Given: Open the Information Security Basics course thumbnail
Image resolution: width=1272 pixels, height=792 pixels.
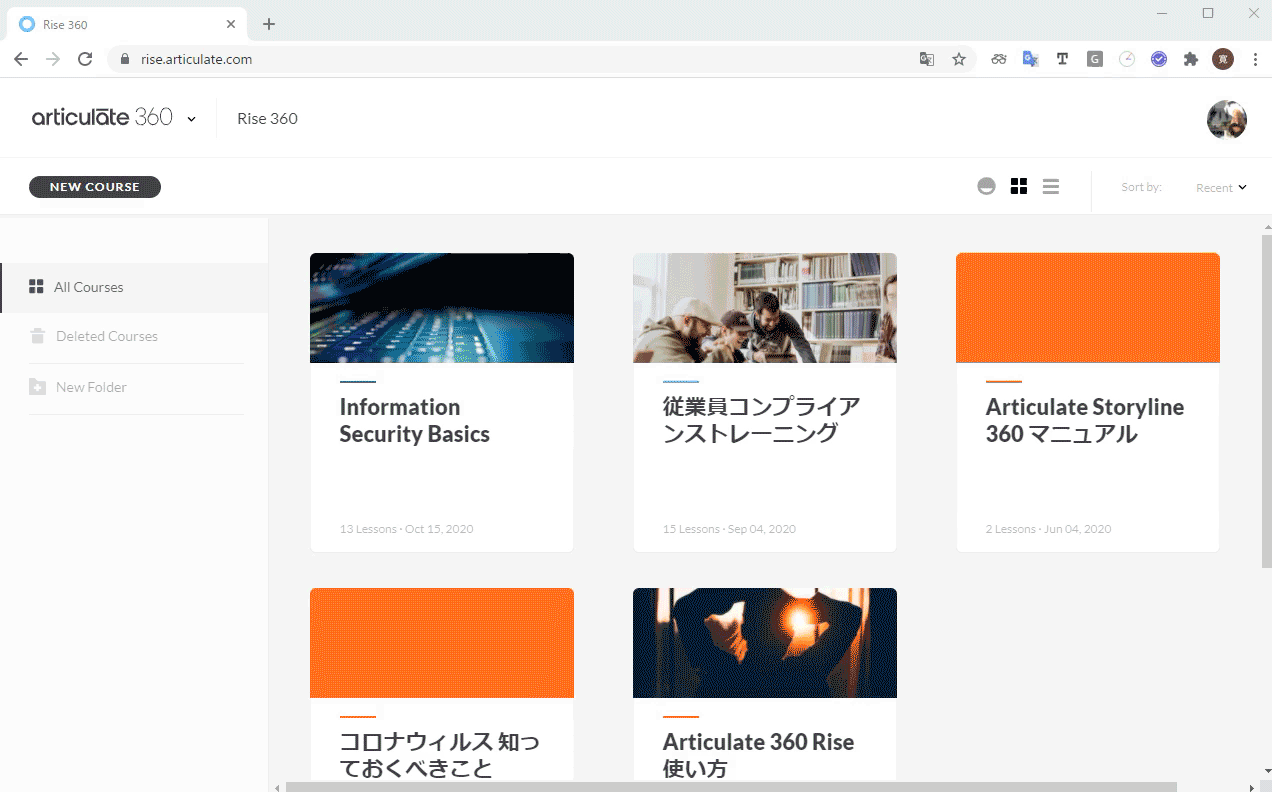Looking at the screenshot, I should tap(442, 308).
